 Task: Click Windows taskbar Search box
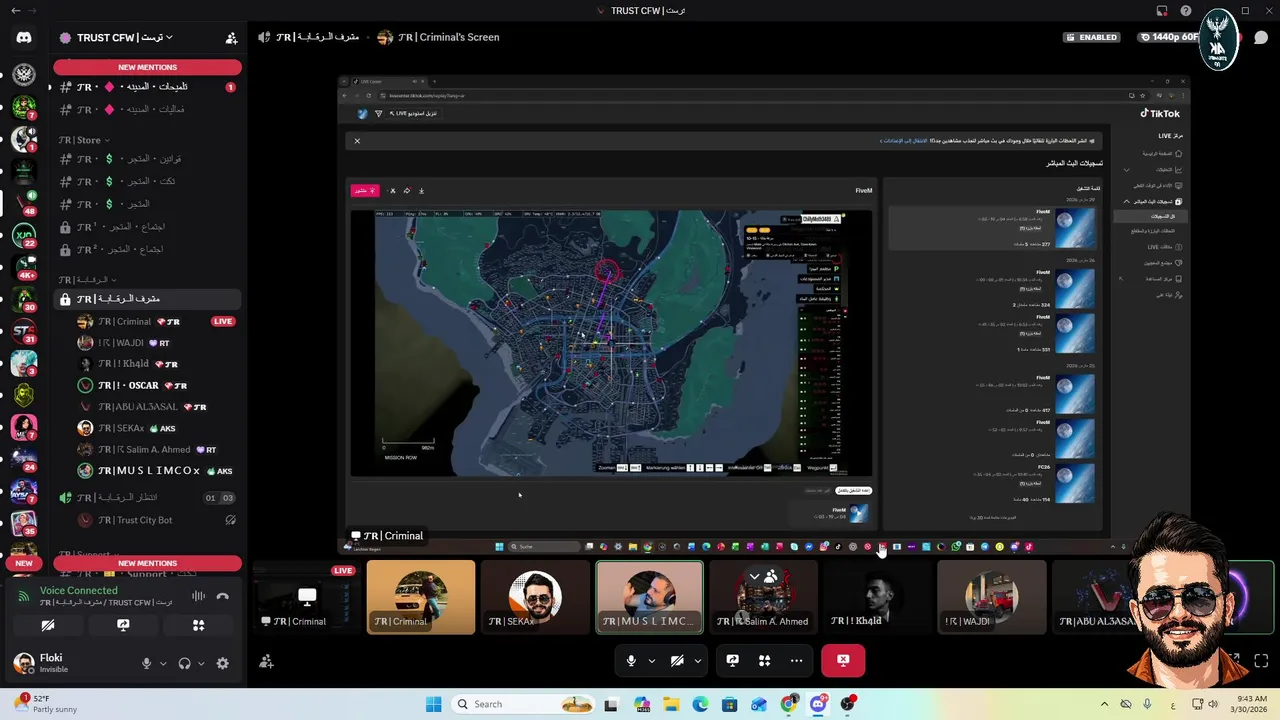point(523,704)
